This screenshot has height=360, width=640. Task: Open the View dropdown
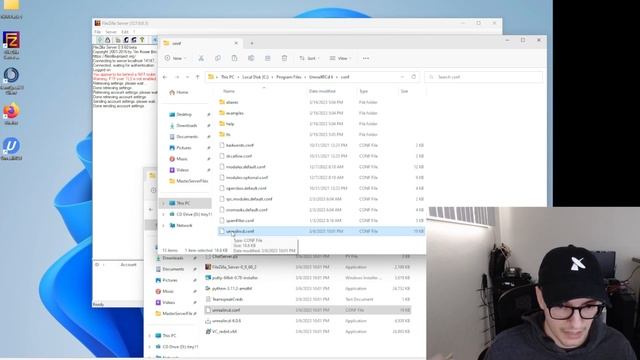[x=341, y=58]
